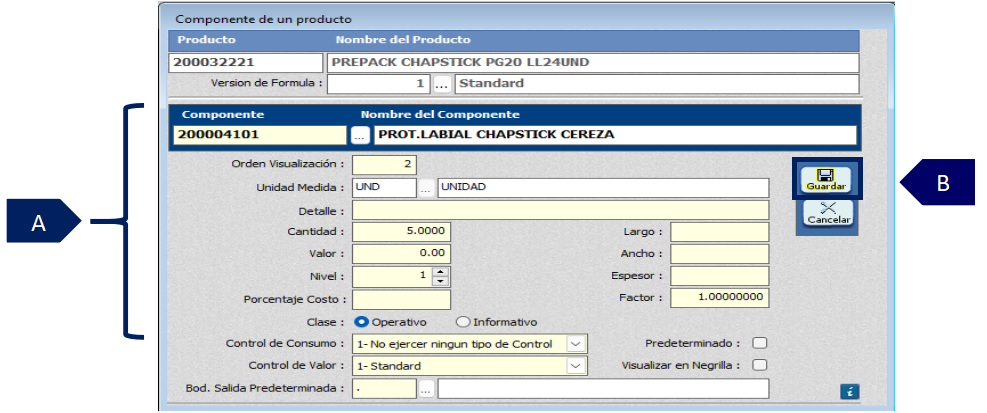This screenshot has width=987, height=413.
Task: Click the Factor field showing 1.00000000
Action: [x=719, y=298]
